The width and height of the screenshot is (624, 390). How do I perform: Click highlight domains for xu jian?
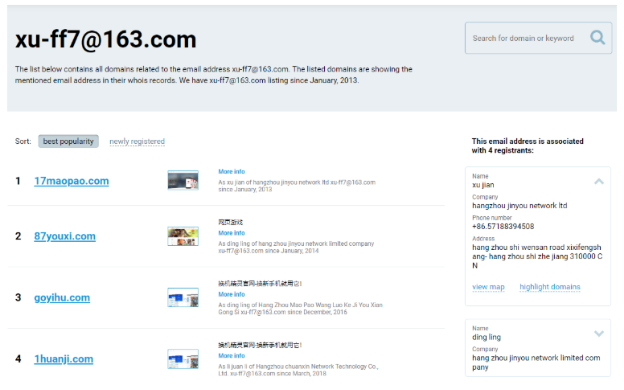550,287
